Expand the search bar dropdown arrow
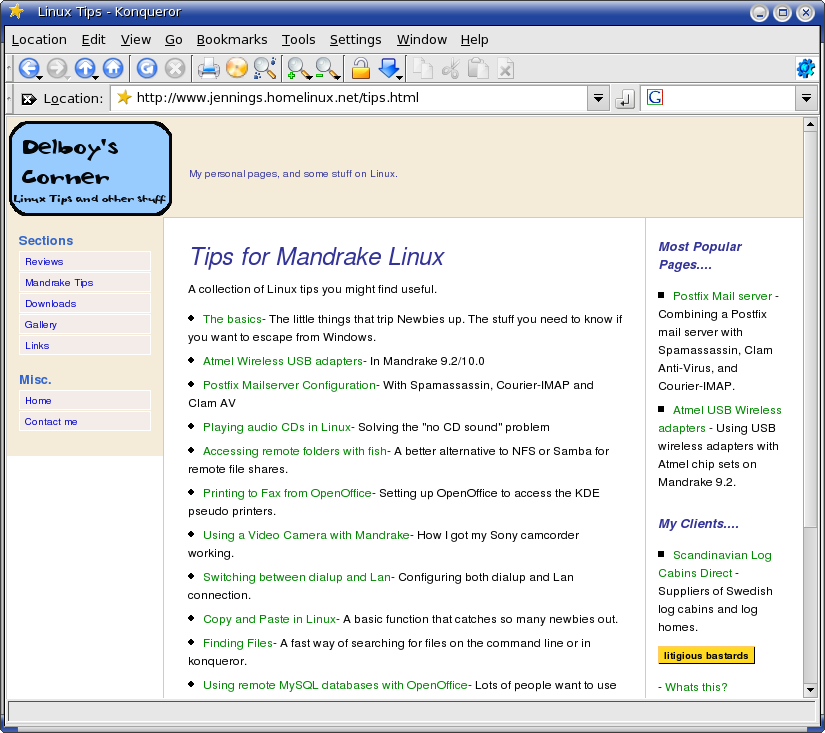Viewport: 825px width, 733px height. [806, 98]
